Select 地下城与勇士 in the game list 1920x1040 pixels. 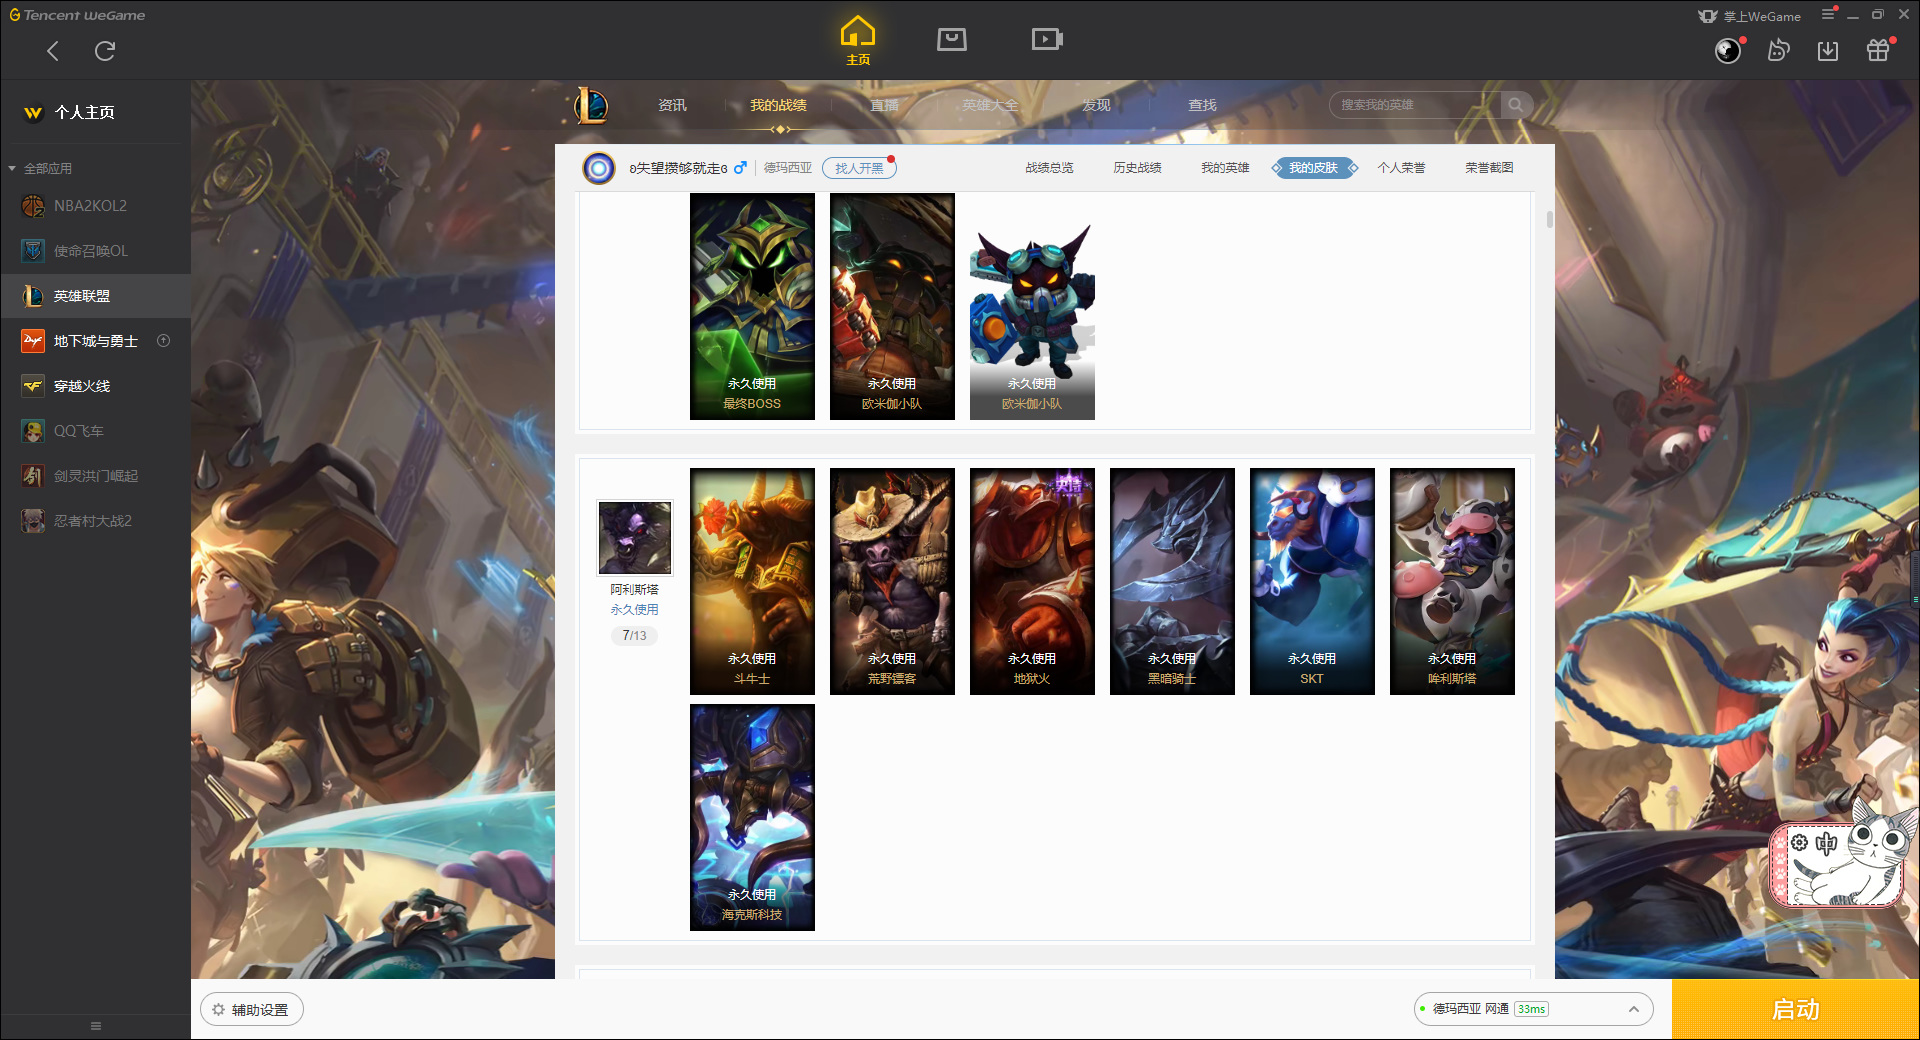(96, 341)
